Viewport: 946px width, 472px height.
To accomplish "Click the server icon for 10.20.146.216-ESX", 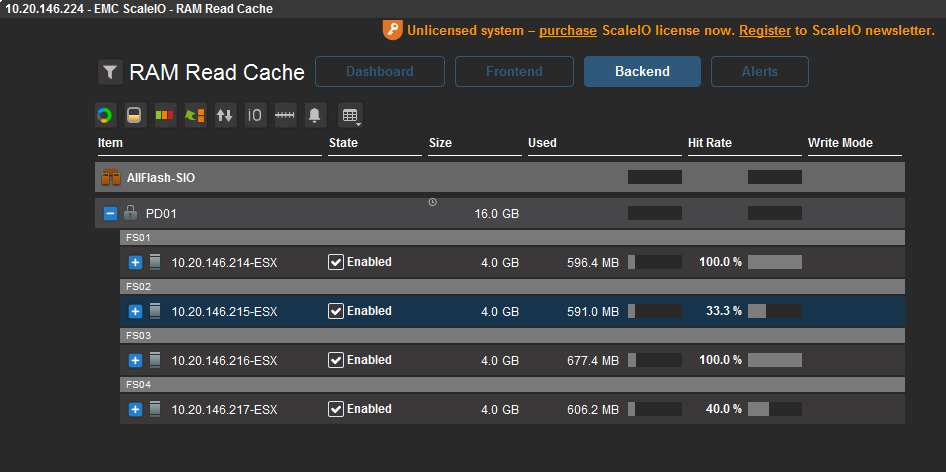I will pyautogui.click(x=155, y=360).
